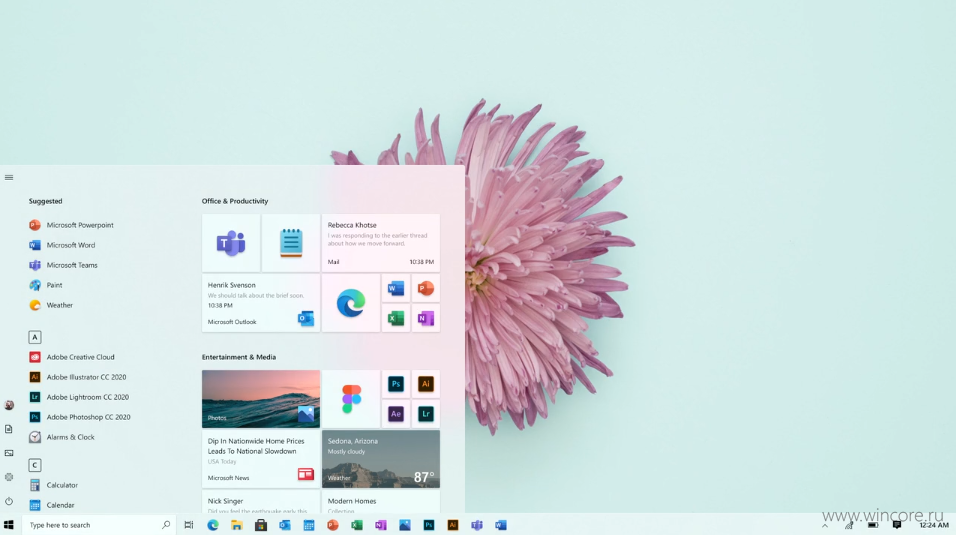Screen dimensions: 956x535
Task: Launch the Microsoft Edge tile
Action: (x=351, y=303)
